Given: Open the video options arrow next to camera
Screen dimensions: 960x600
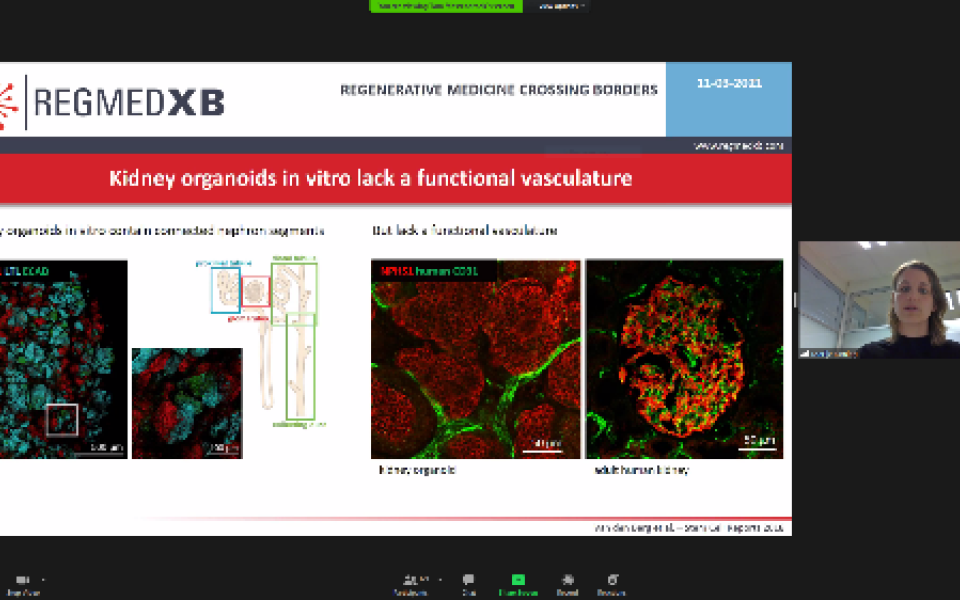Looking at the screenshot, I should pyautogui.click(x=43, y=579).
